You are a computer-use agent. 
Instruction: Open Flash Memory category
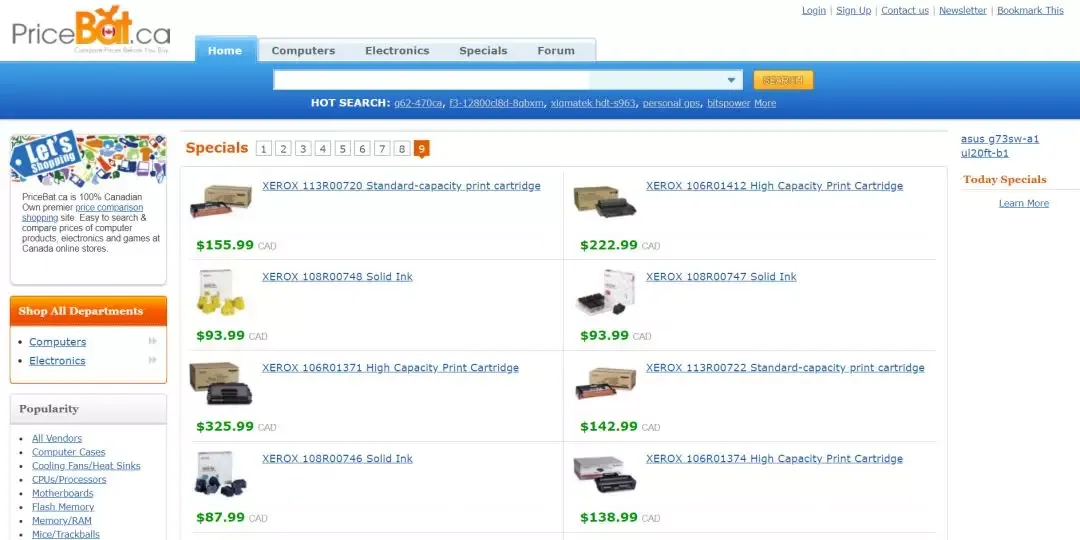63,507
